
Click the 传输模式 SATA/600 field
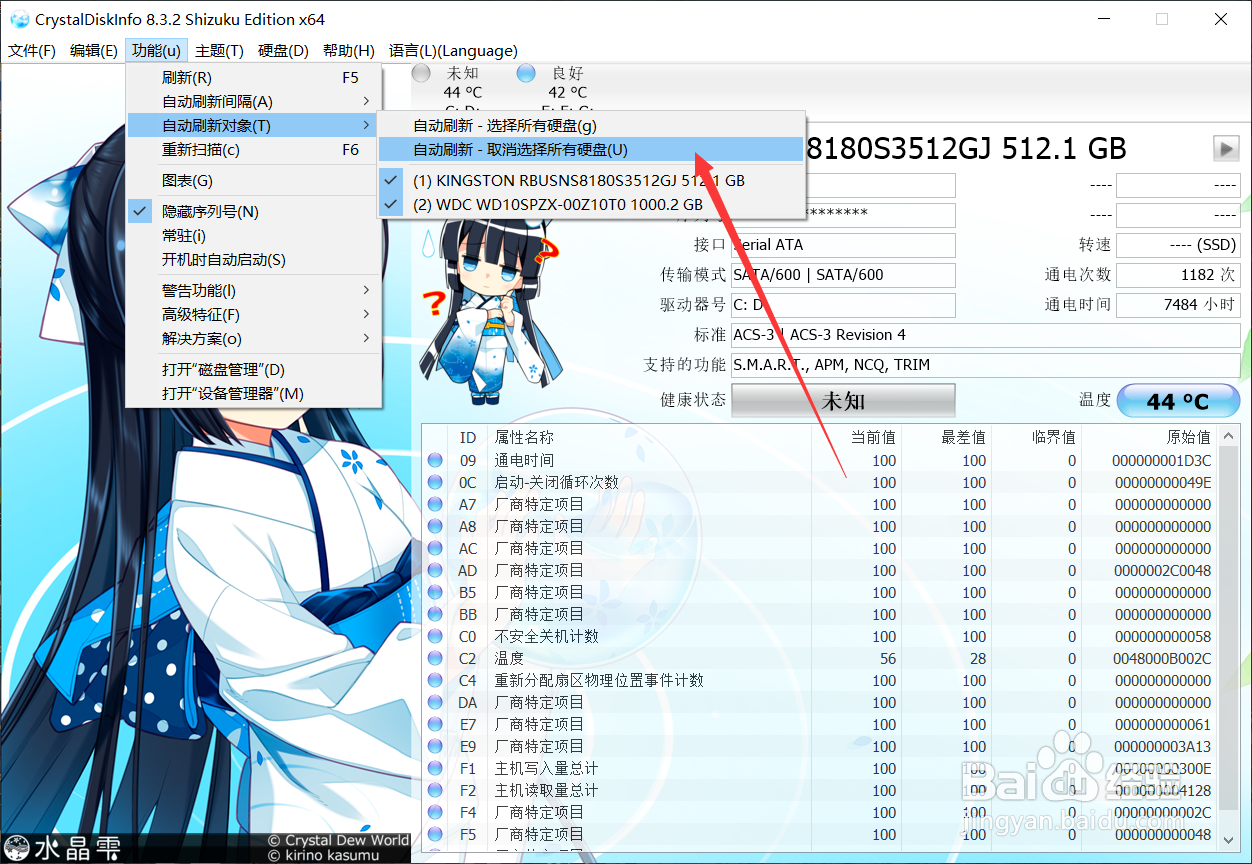tap(843, 275)
